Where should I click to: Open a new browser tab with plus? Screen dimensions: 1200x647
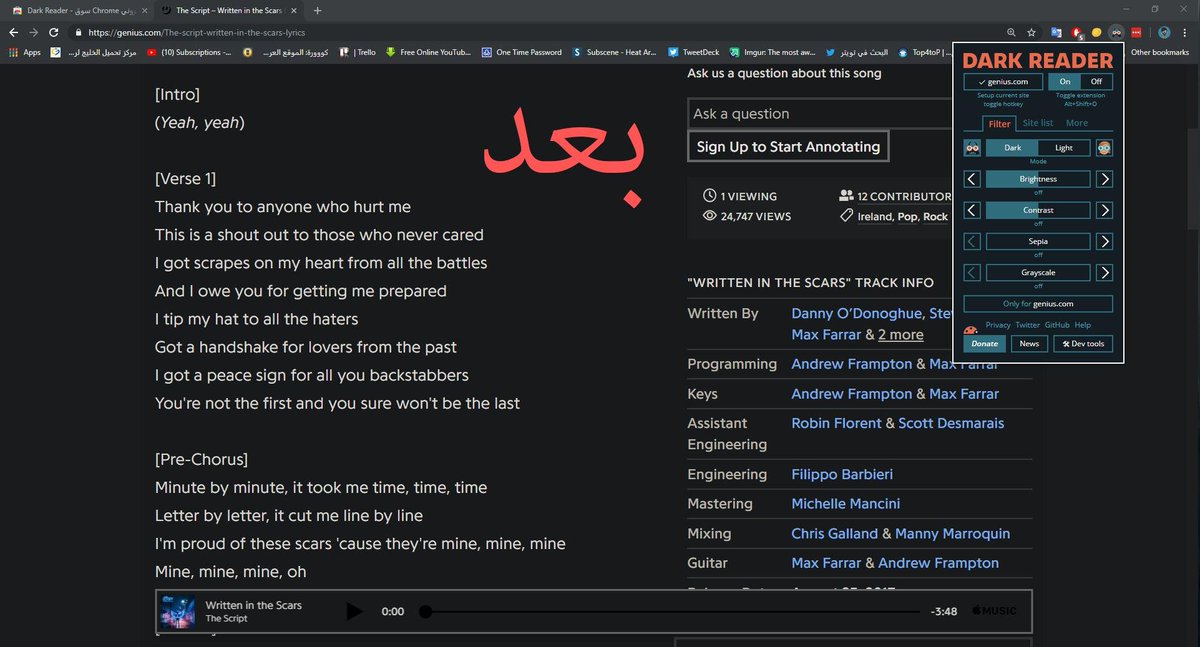click(317, 10)
